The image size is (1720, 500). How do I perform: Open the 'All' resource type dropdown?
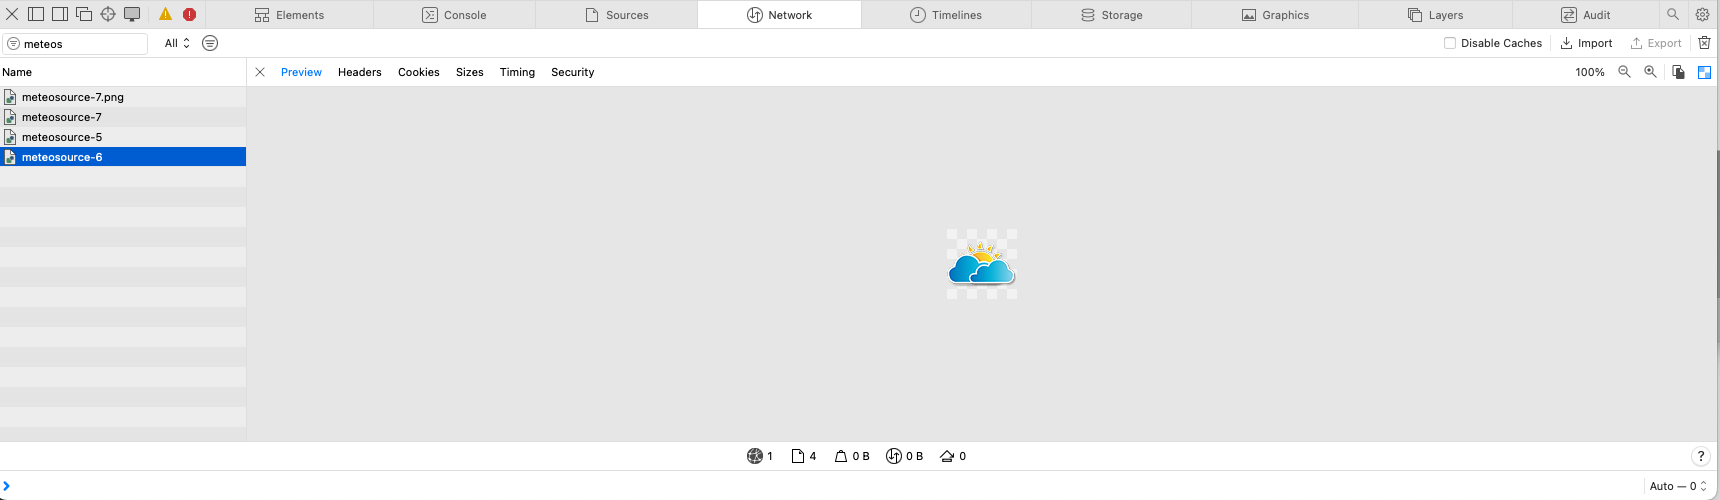(177, 43)
